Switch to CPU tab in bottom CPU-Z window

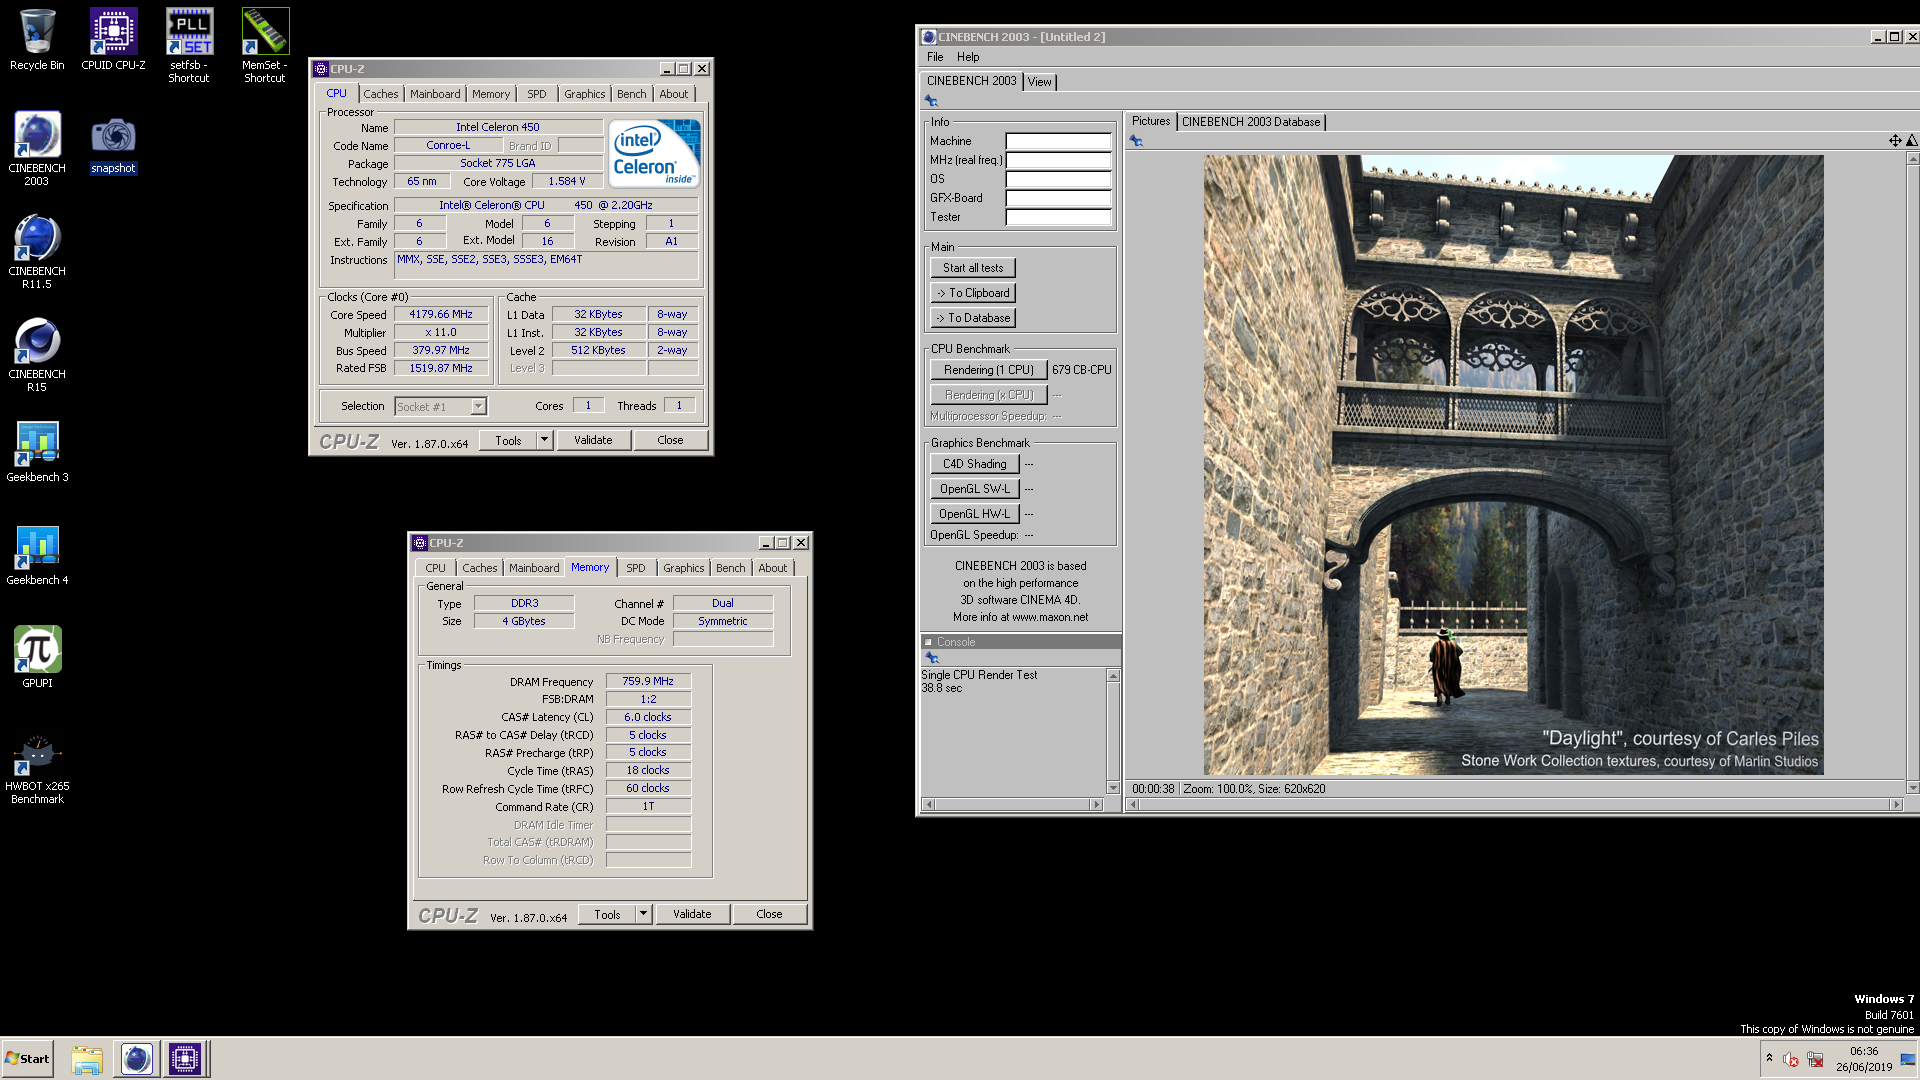point(436,568)
